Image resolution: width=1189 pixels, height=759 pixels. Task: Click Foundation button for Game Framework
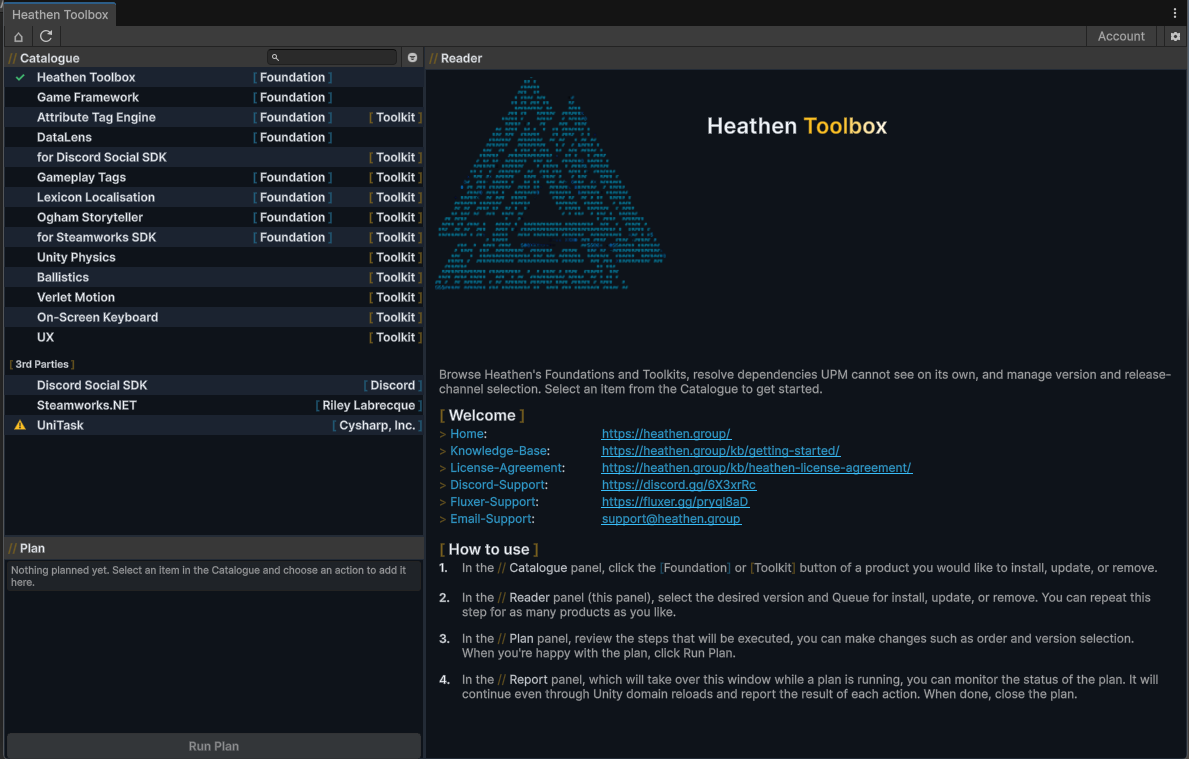pyautogui.click(x=292, y=97)
